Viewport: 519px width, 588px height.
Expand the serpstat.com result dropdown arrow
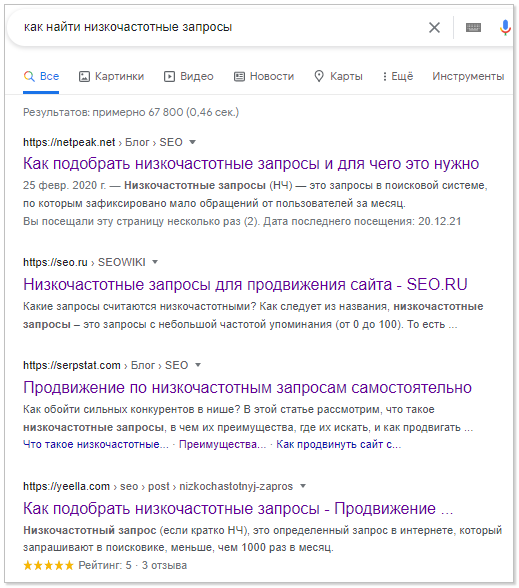[198, 365]
